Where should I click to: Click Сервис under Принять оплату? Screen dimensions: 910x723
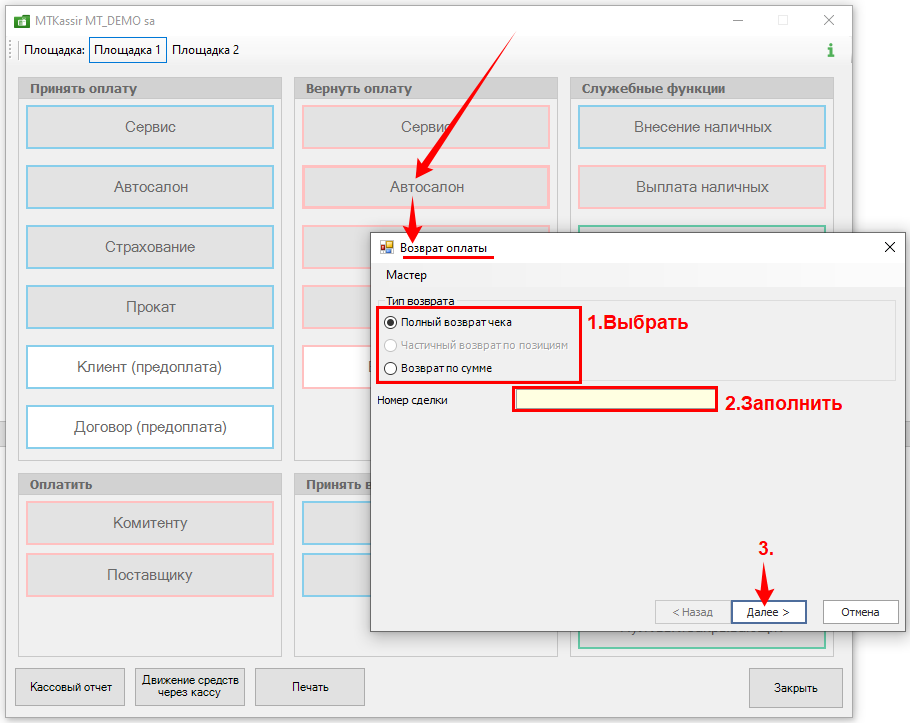pyautogui.click(x=150, y=127)
